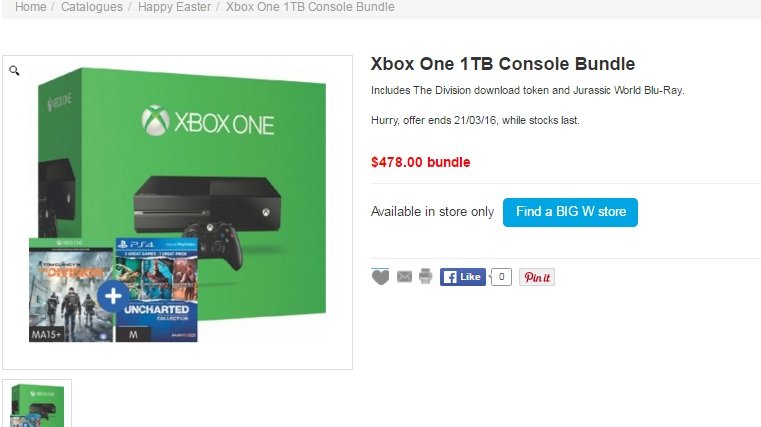Viewport: 761px width, 427px height.
Task: Click the Xbox One logo on box
Action: pos(208,121)
